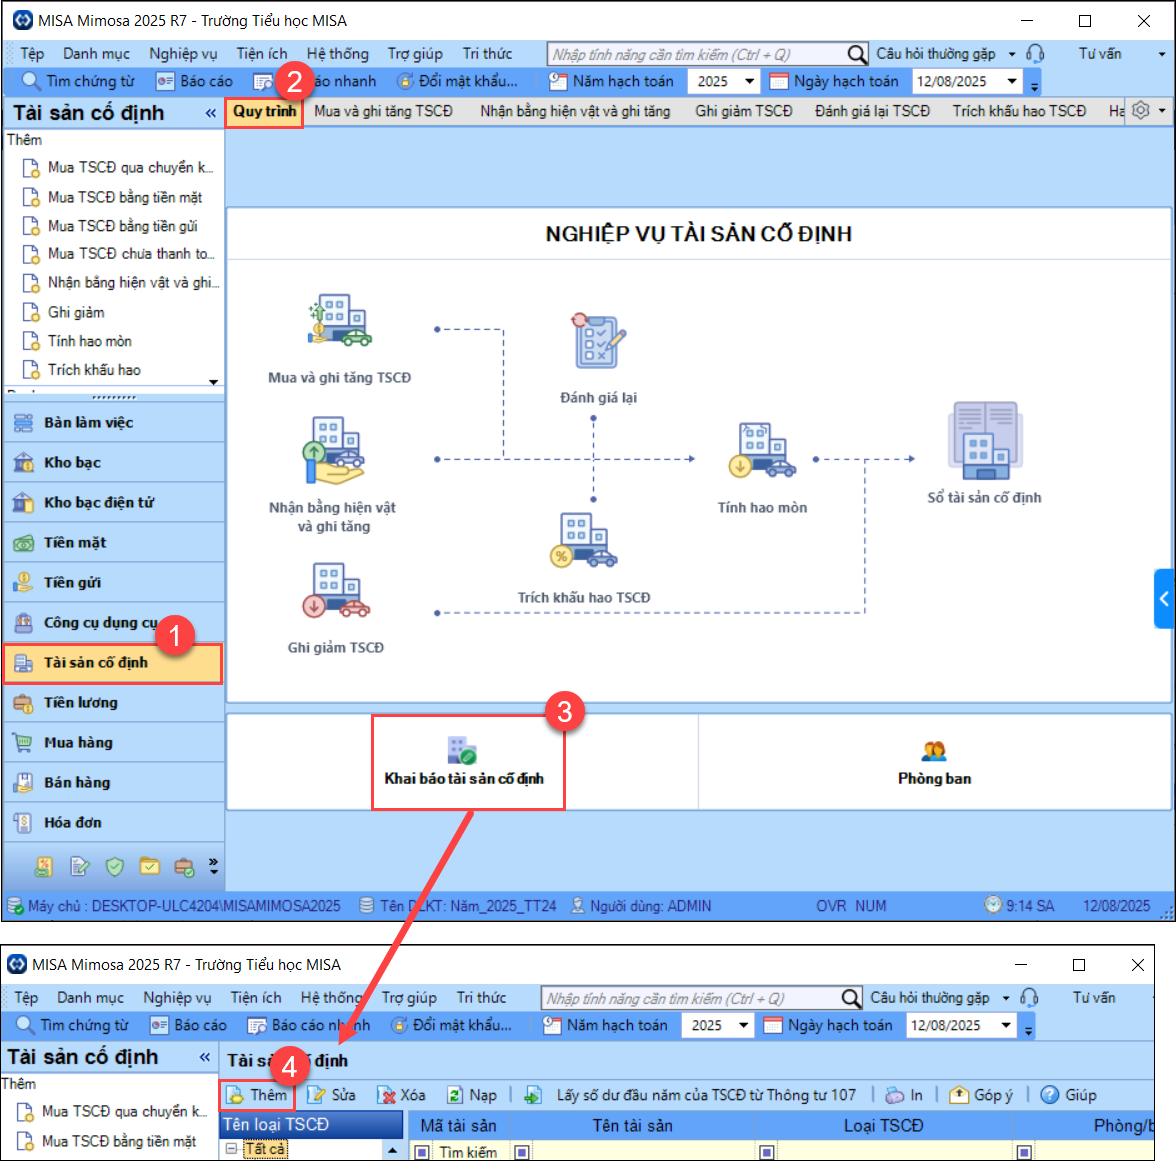Open the Tư vấn dropdown in upper window
The height and width of the screenshot is (1161, 1176).
click(1162, 54)
